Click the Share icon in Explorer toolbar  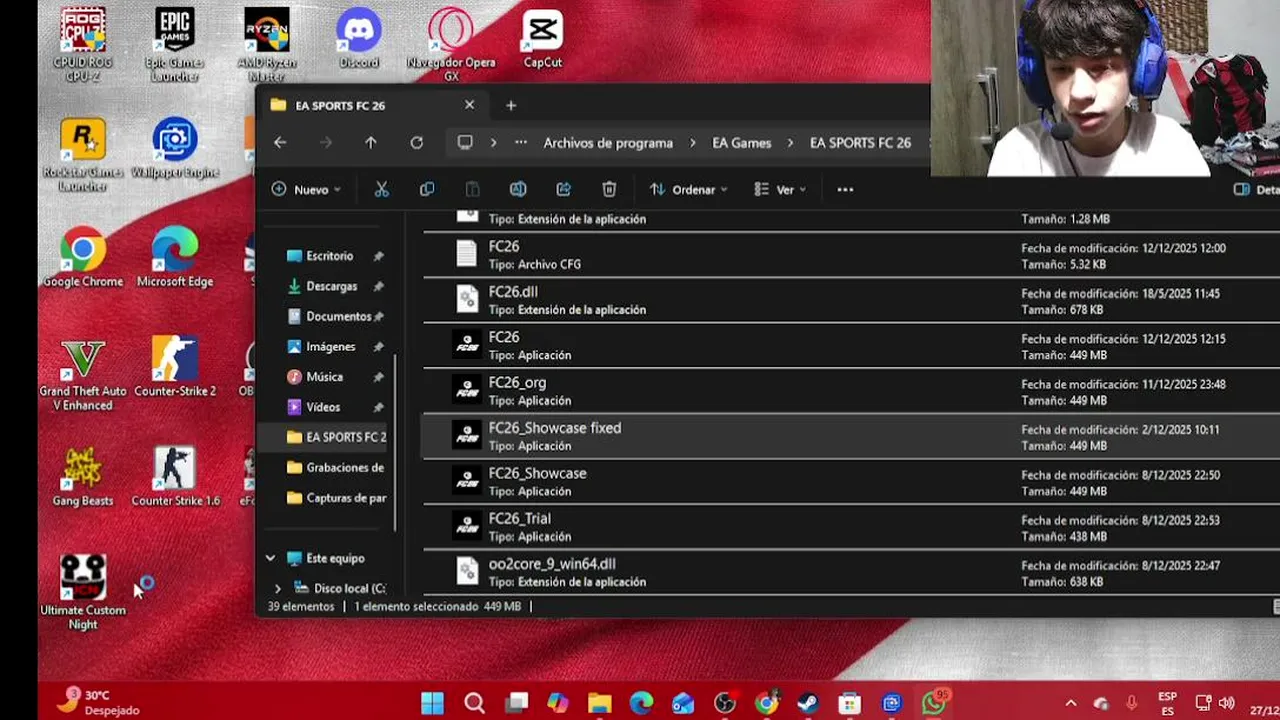tap(564, 189)
